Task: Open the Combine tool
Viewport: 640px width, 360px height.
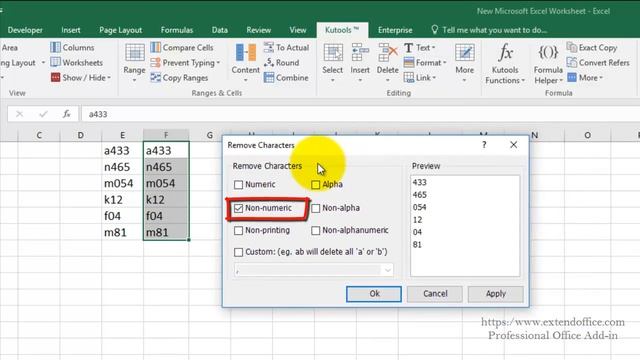Action: click(286, 78)
